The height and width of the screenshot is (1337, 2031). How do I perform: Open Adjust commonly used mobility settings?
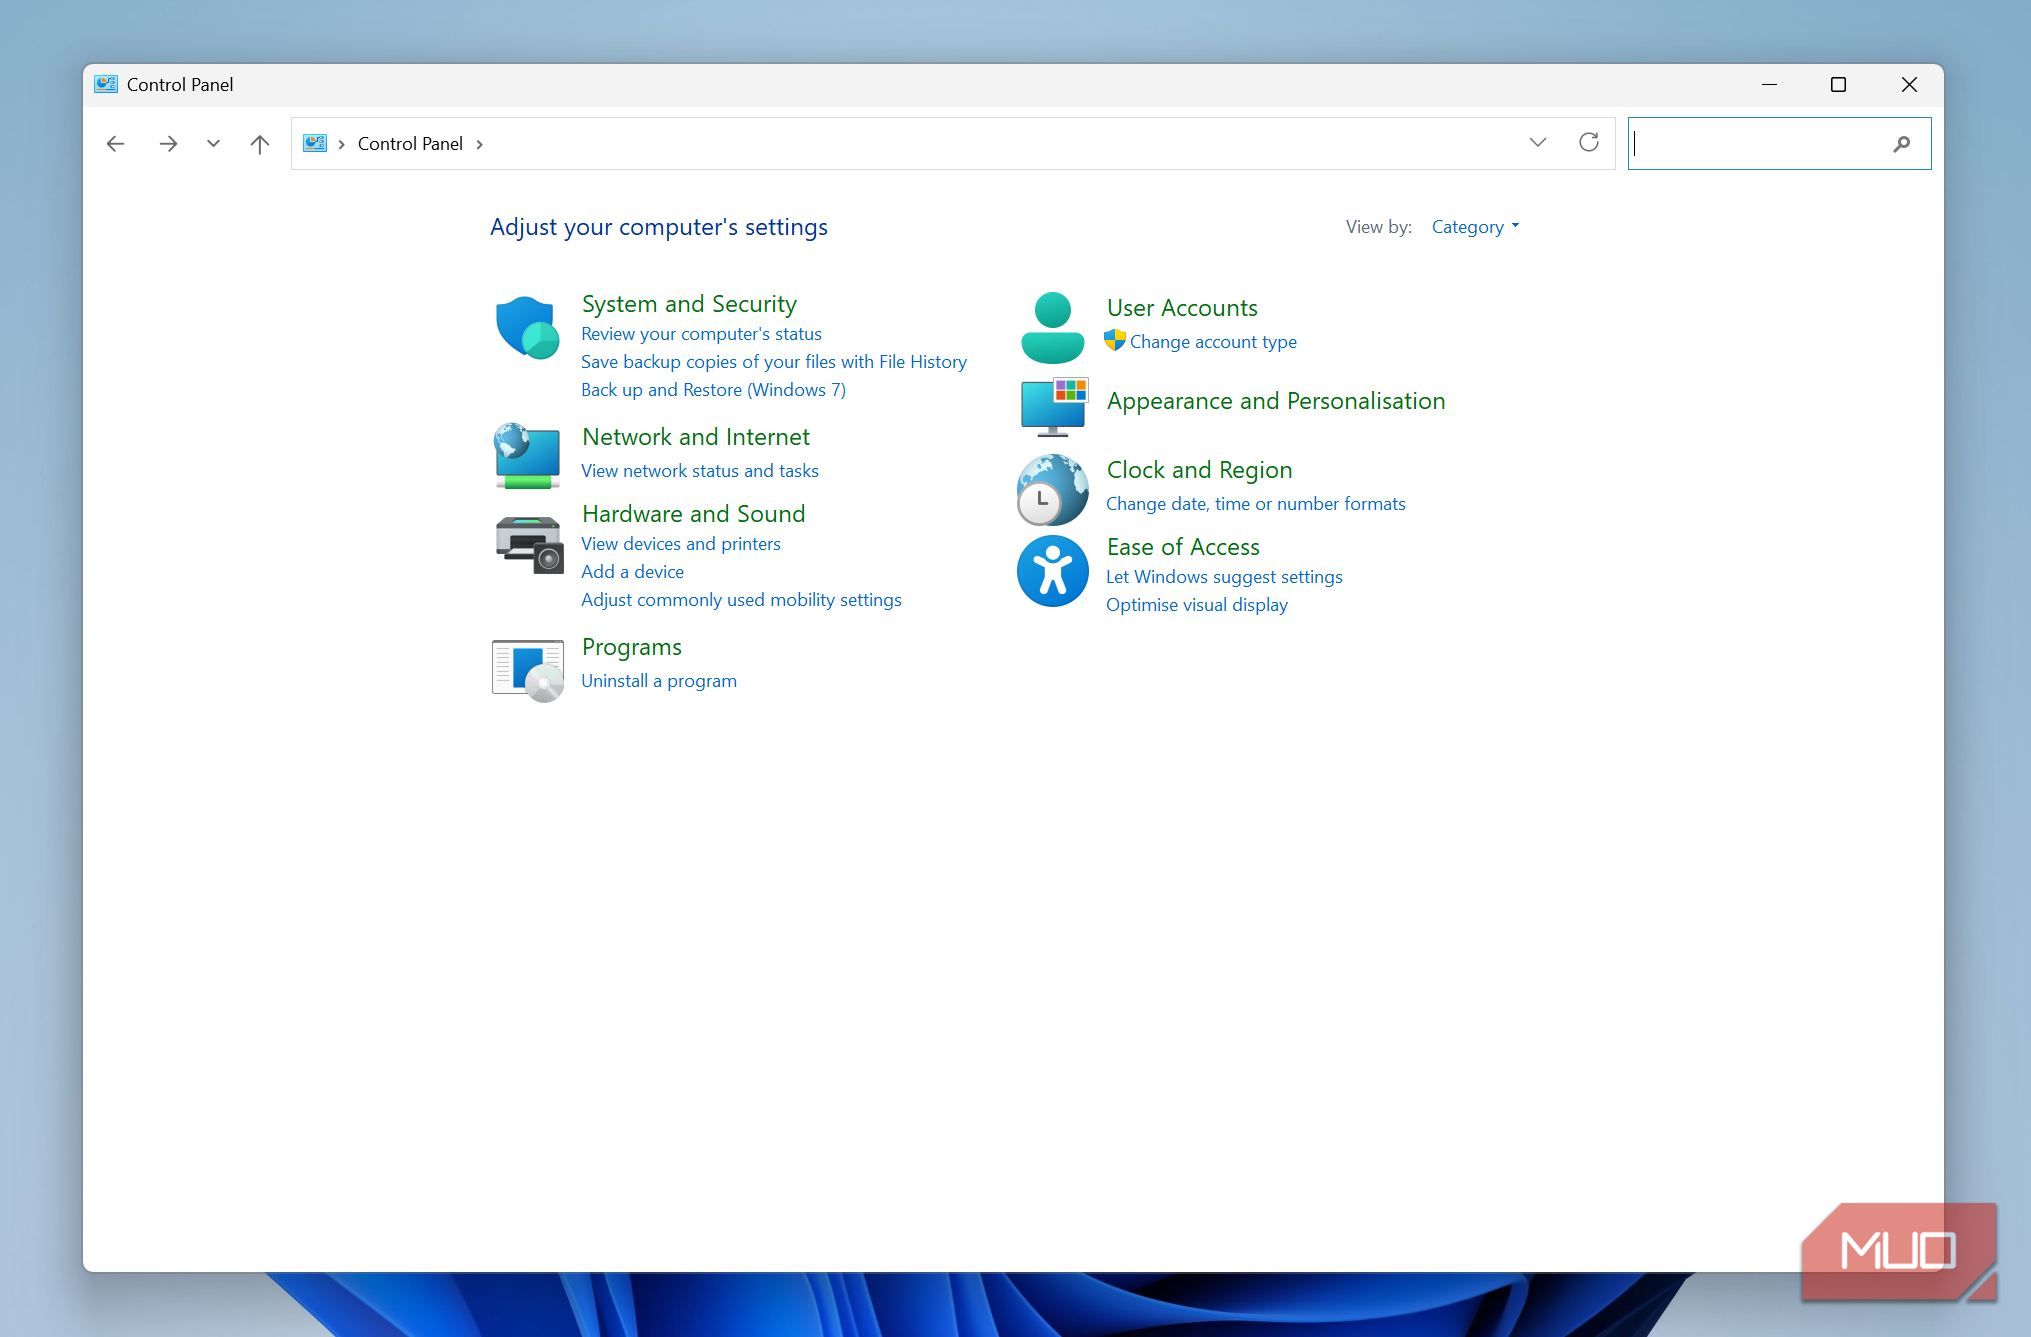pyautogui.click(x=741, y=600)
